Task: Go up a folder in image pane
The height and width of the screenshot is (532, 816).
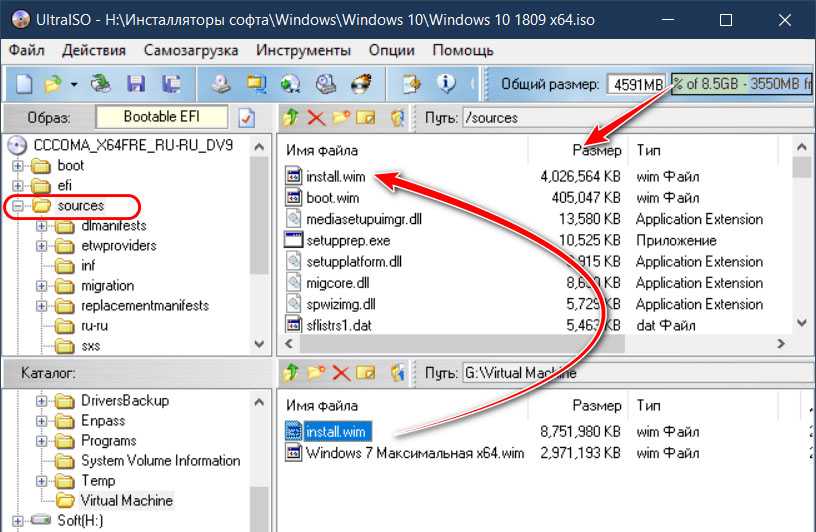Action: (290, 117)
